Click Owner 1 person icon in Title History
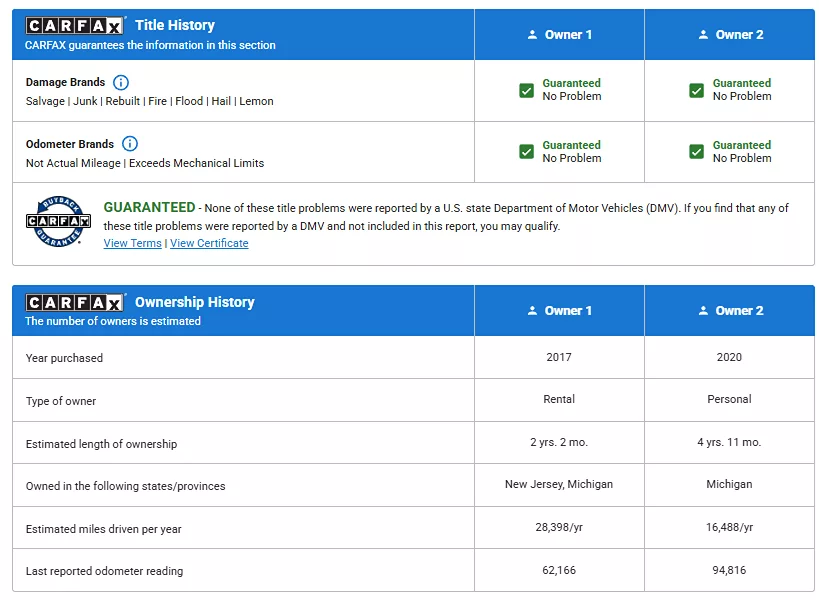Image resolution: width=819 pixels, height=600 pixels. [x=532, y=35]
